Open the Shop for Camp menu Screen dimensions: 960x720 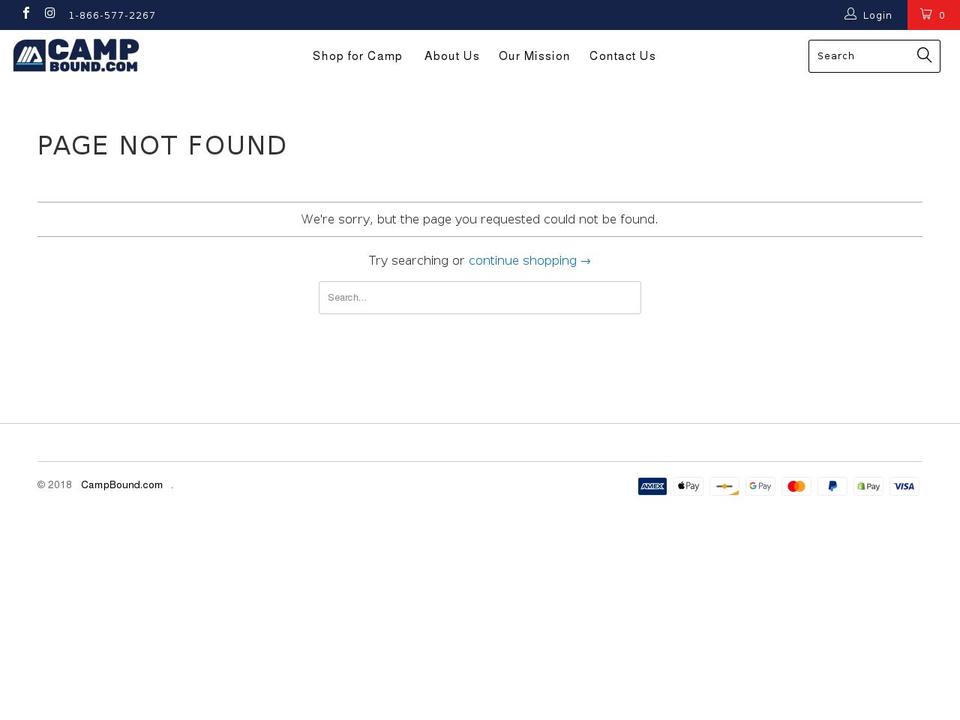coord(357,56)
